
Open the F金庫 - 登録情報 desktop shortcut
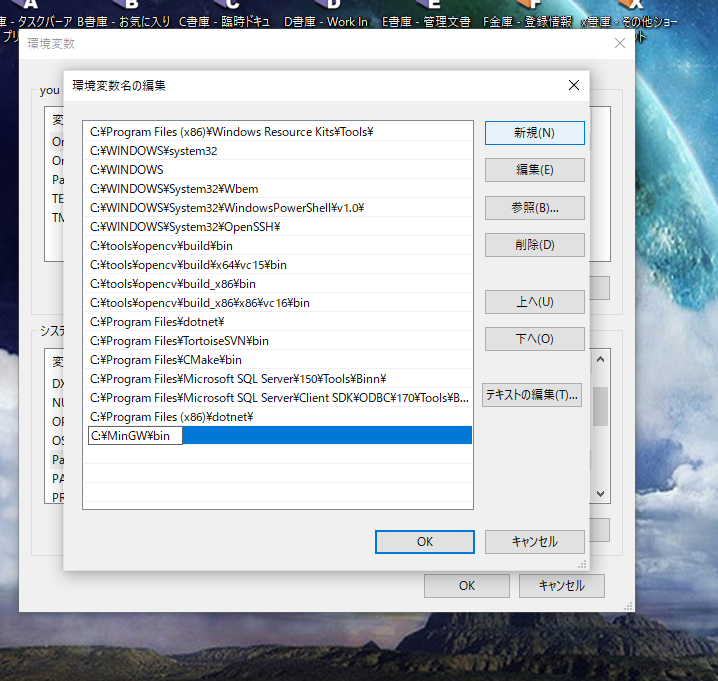[528, 14]
